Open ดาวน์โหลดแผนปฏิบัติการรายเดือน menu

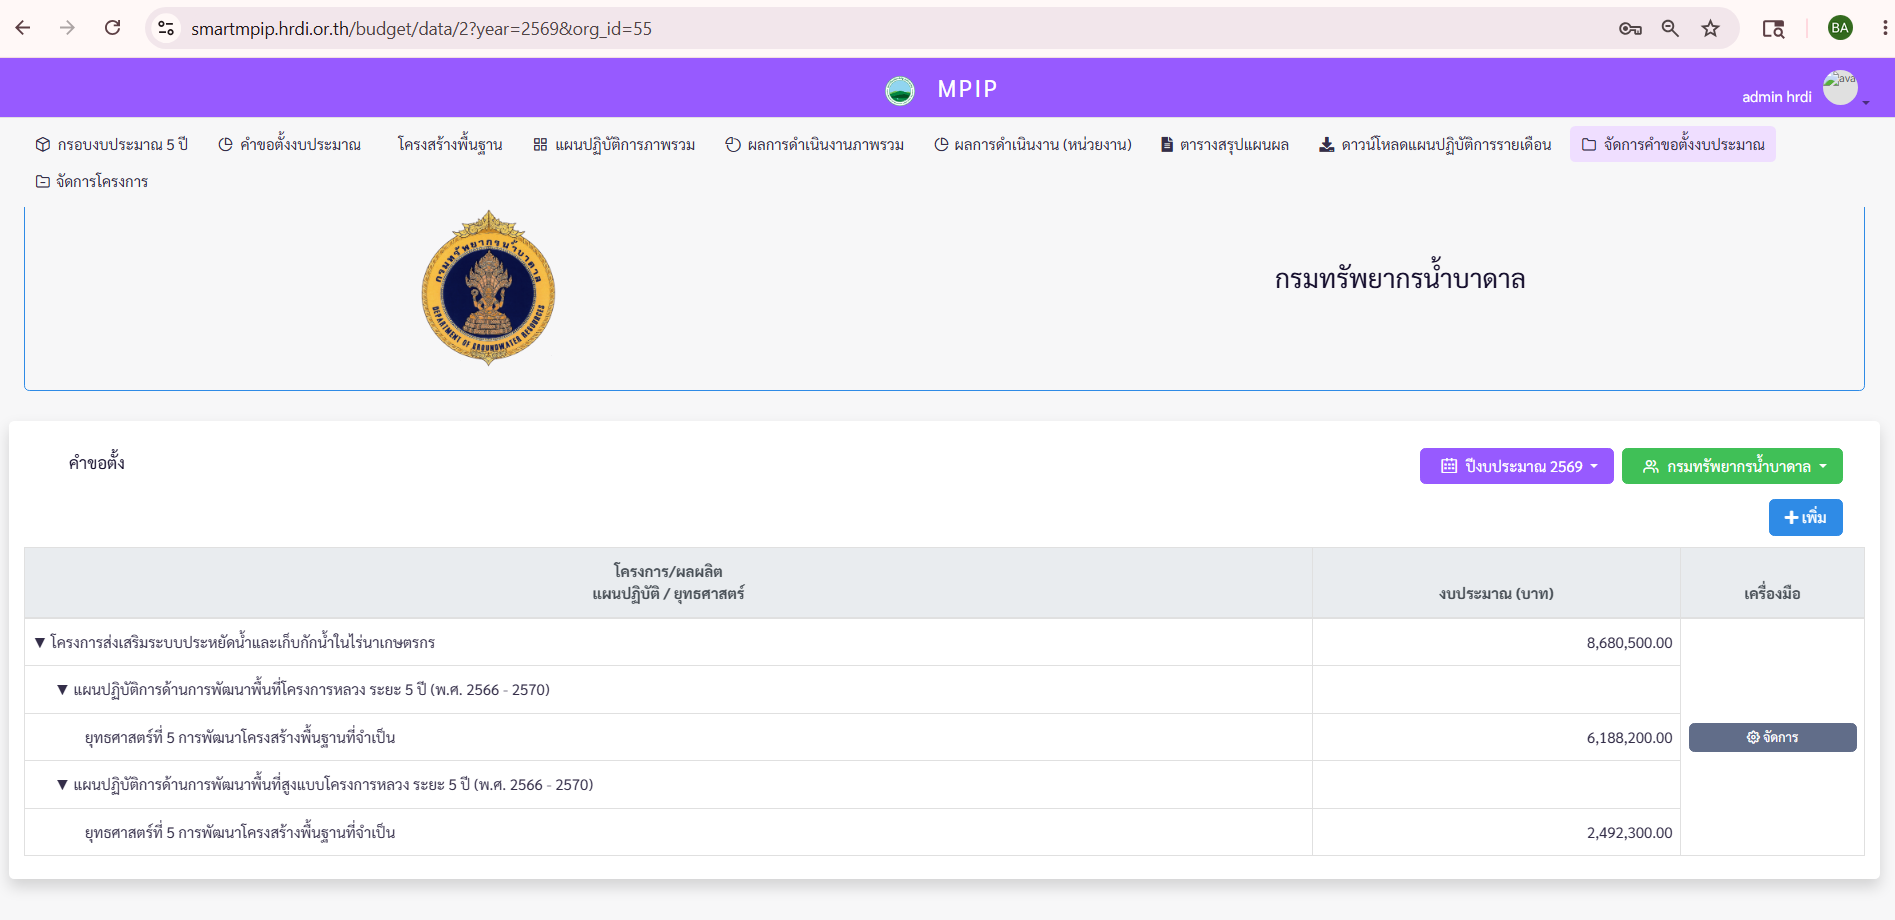(x=1435, y=144)
